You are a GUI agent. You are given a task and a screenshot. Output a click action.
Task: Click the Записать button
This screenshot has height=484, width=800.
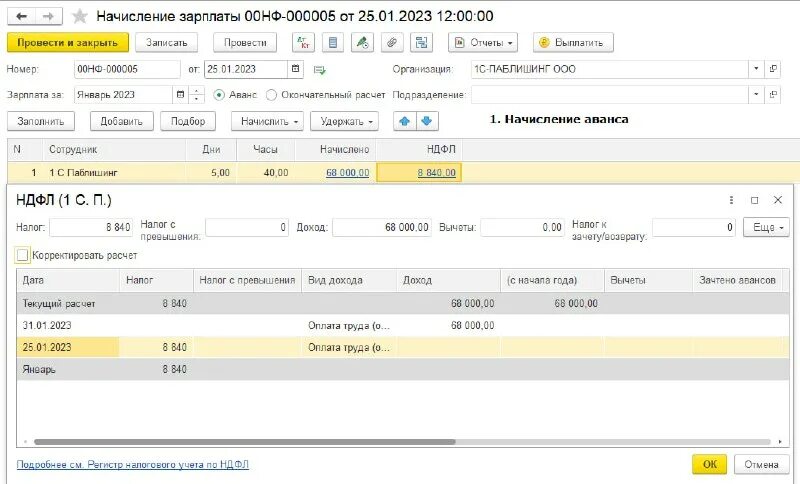(x=166, y=43)
